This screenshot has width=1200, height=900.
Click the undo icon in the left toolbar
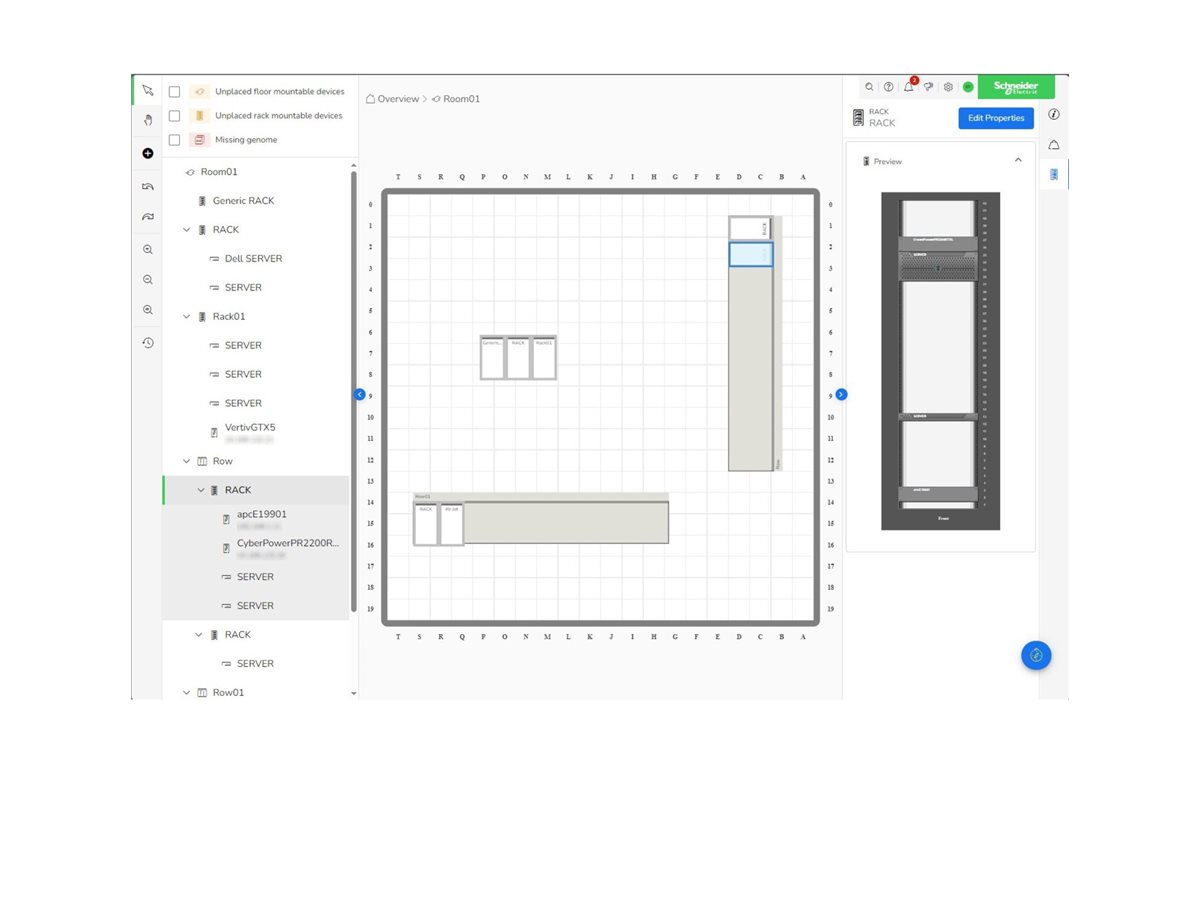click(x=147, y=186)
